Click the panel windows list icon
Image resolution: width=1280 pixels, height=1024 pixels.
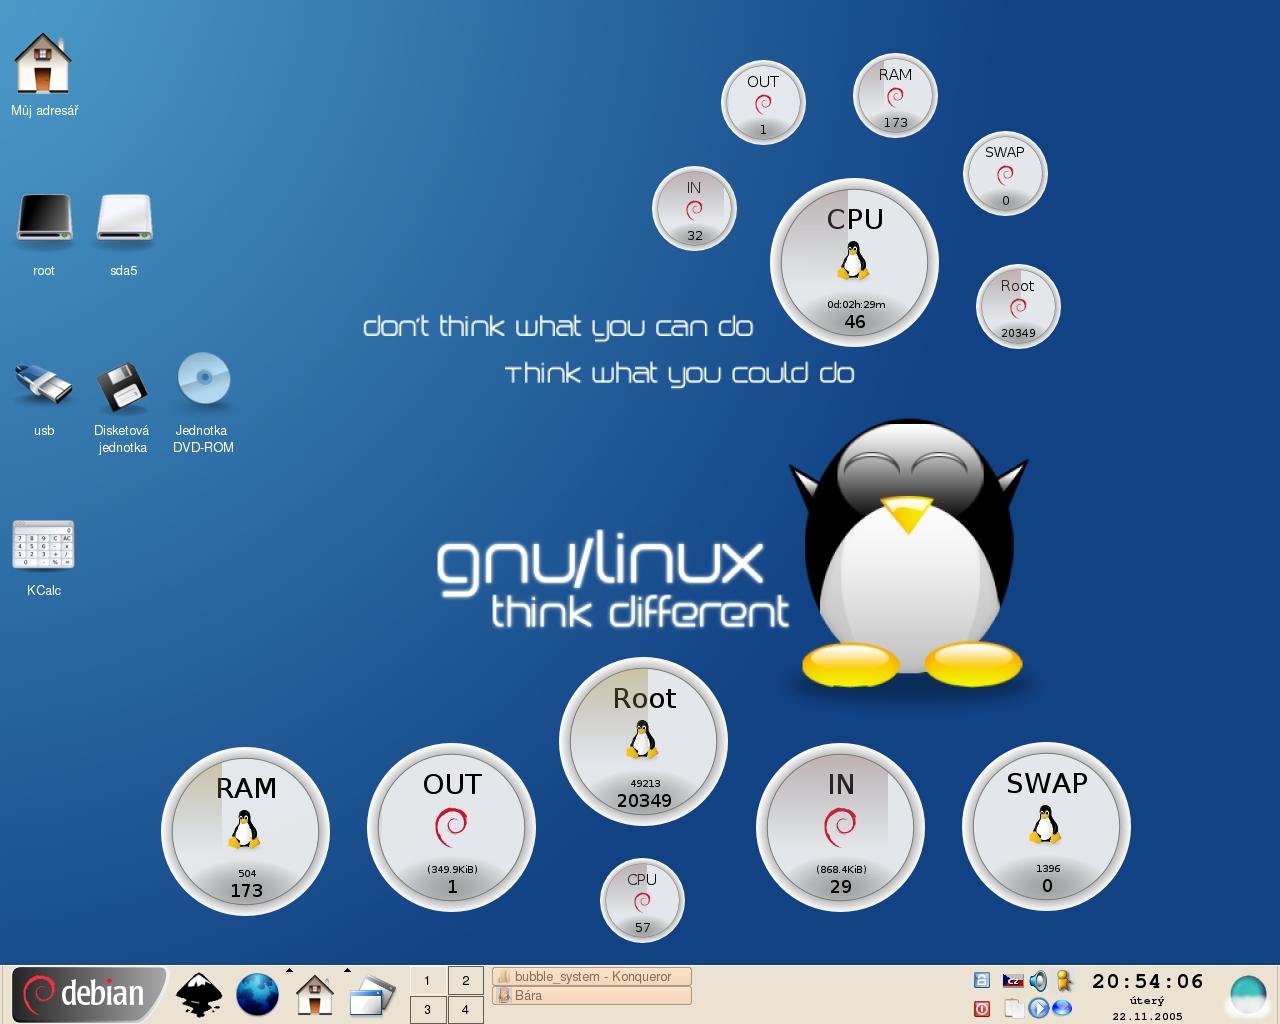(x=371, y=996)
